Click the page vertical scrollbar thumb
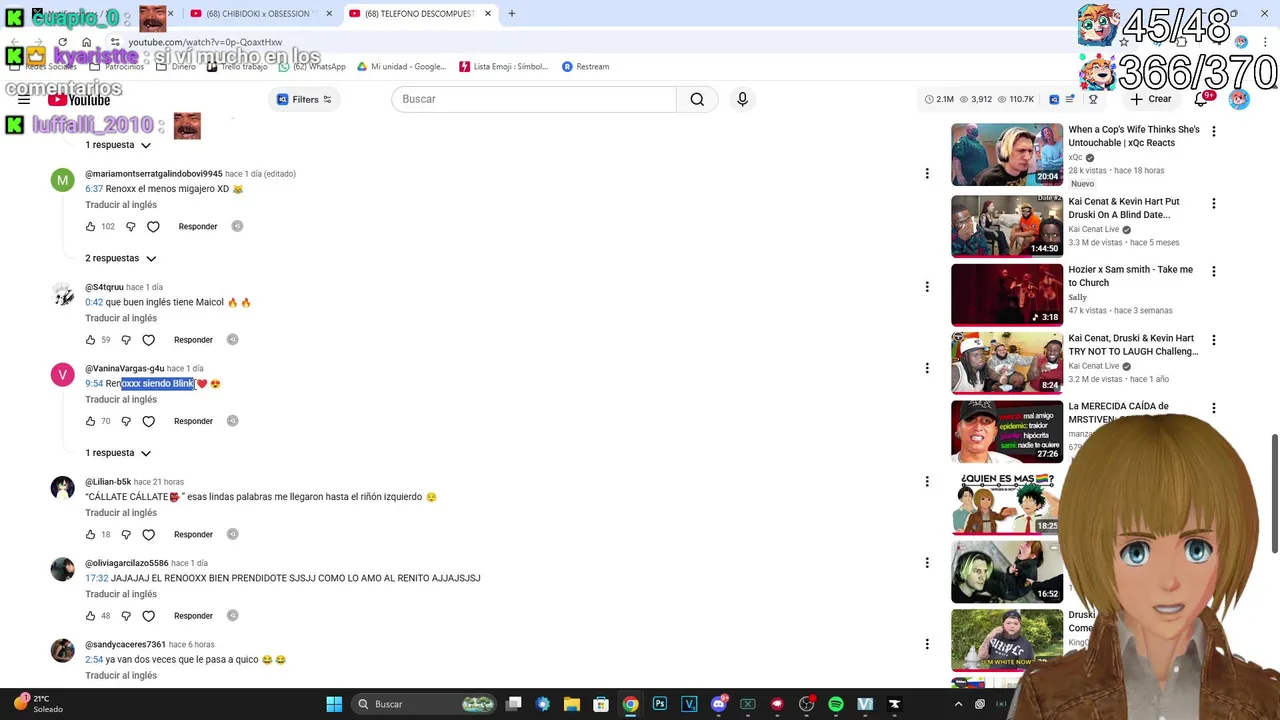Image resolution: width=1280 pixels, height=720 pixels. [1274, 493]
